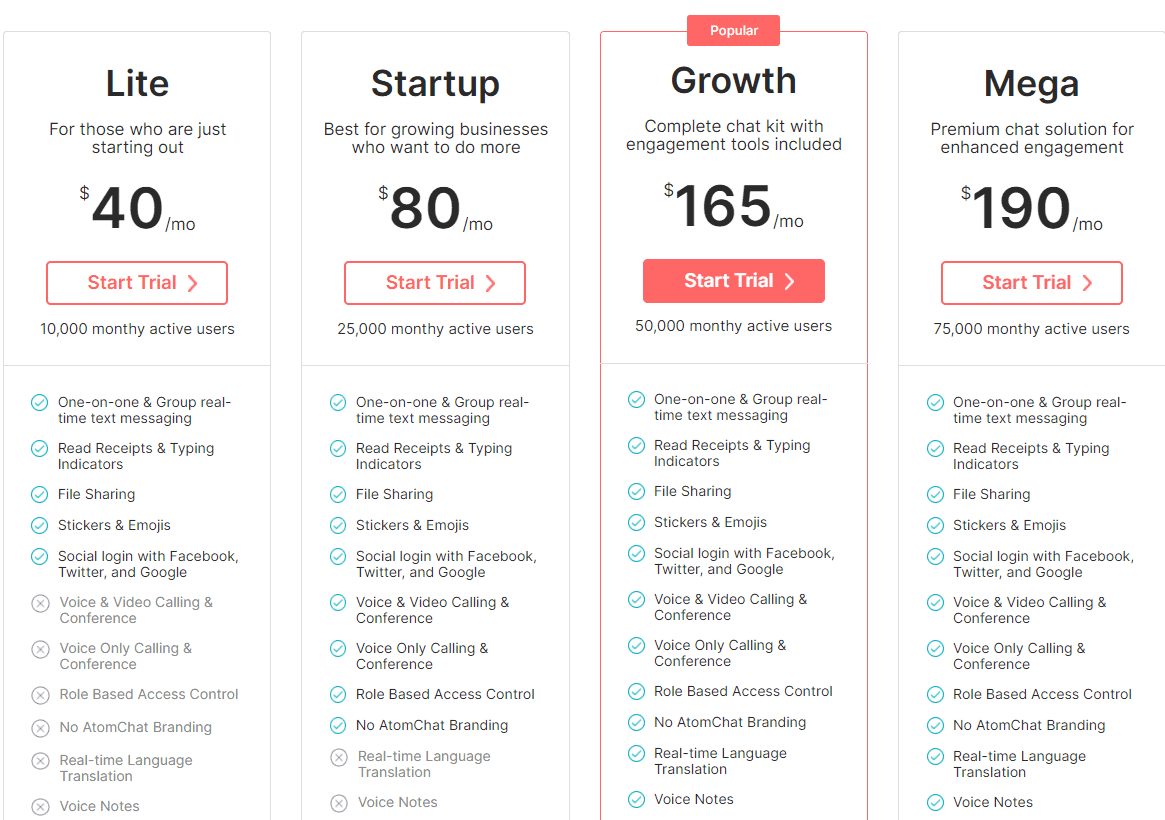Click the disabled Voice Notes icon in Lite column
Image resolution: width=1165 pixels, height=820 pixels.
[x=39, y=806]
